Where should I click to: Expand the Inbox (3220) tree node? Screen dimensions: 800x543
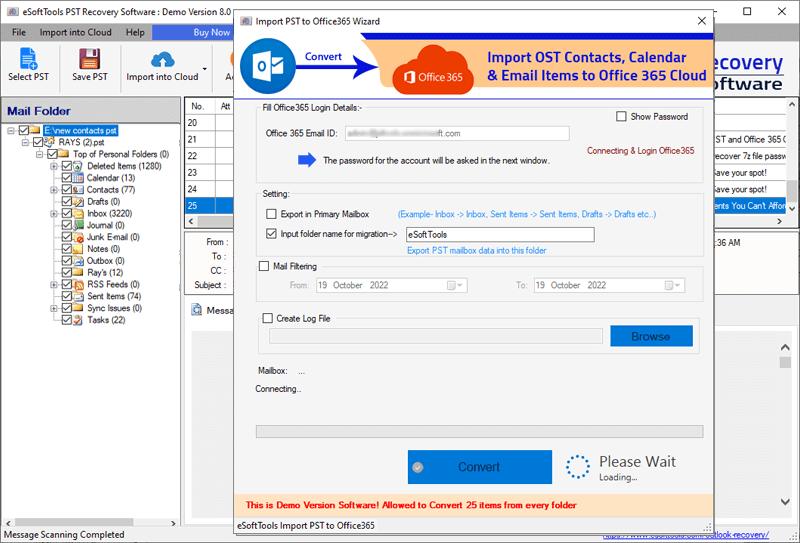pos(54,213)
